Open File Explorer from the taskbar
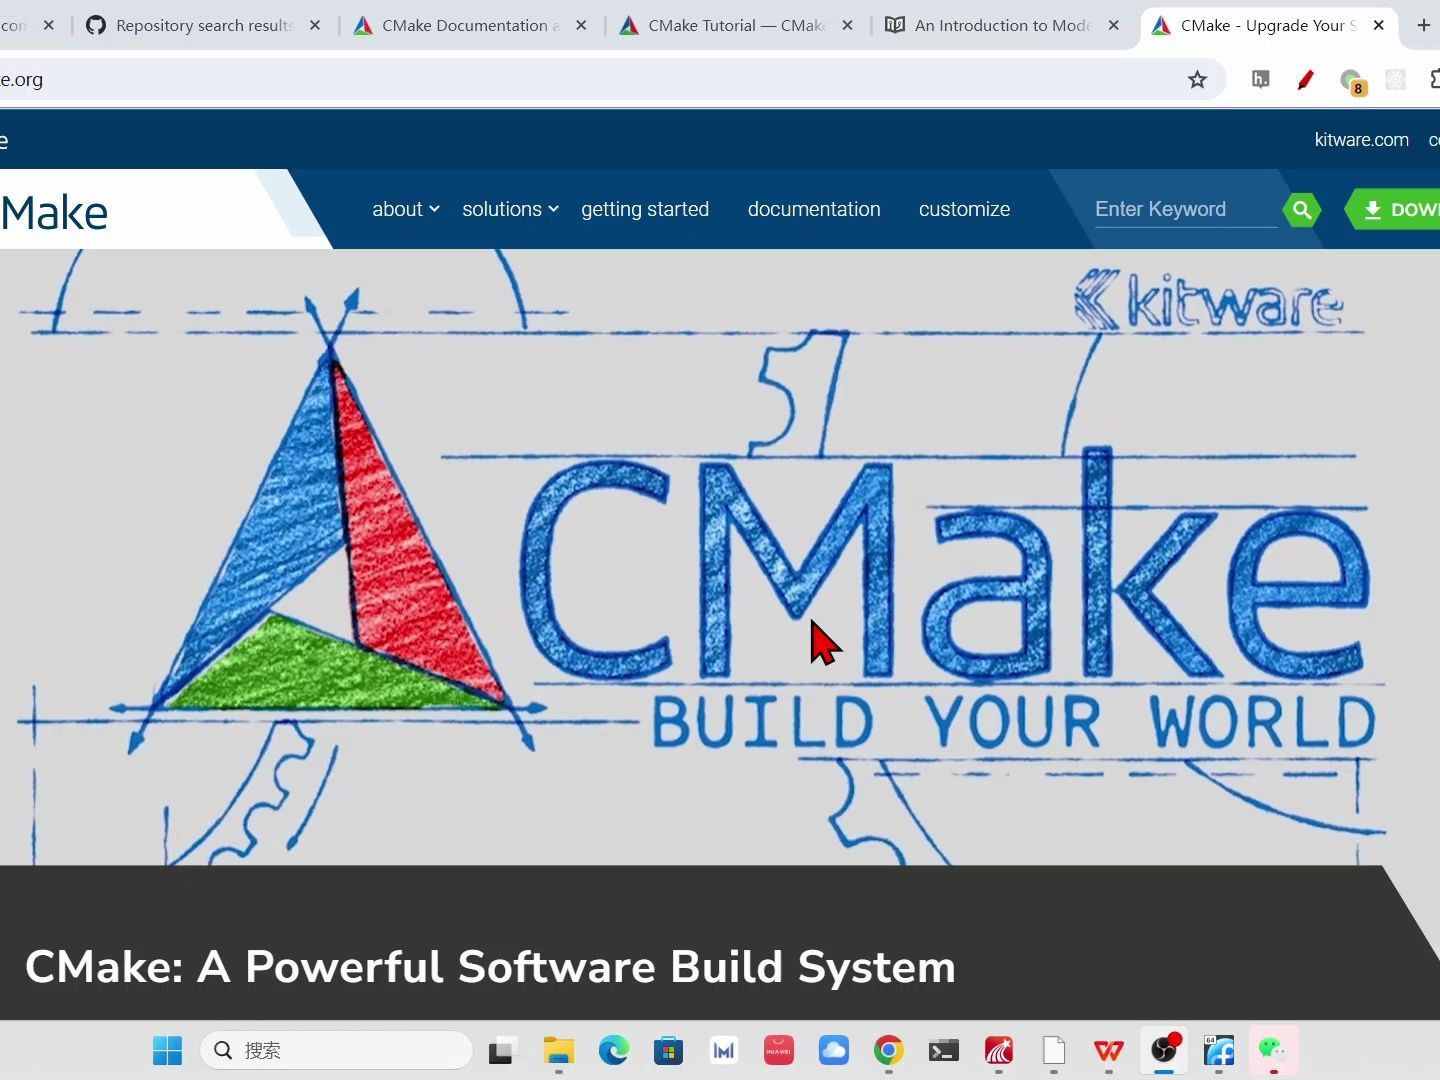The image size is (1440, 1080). point(558,1050)
